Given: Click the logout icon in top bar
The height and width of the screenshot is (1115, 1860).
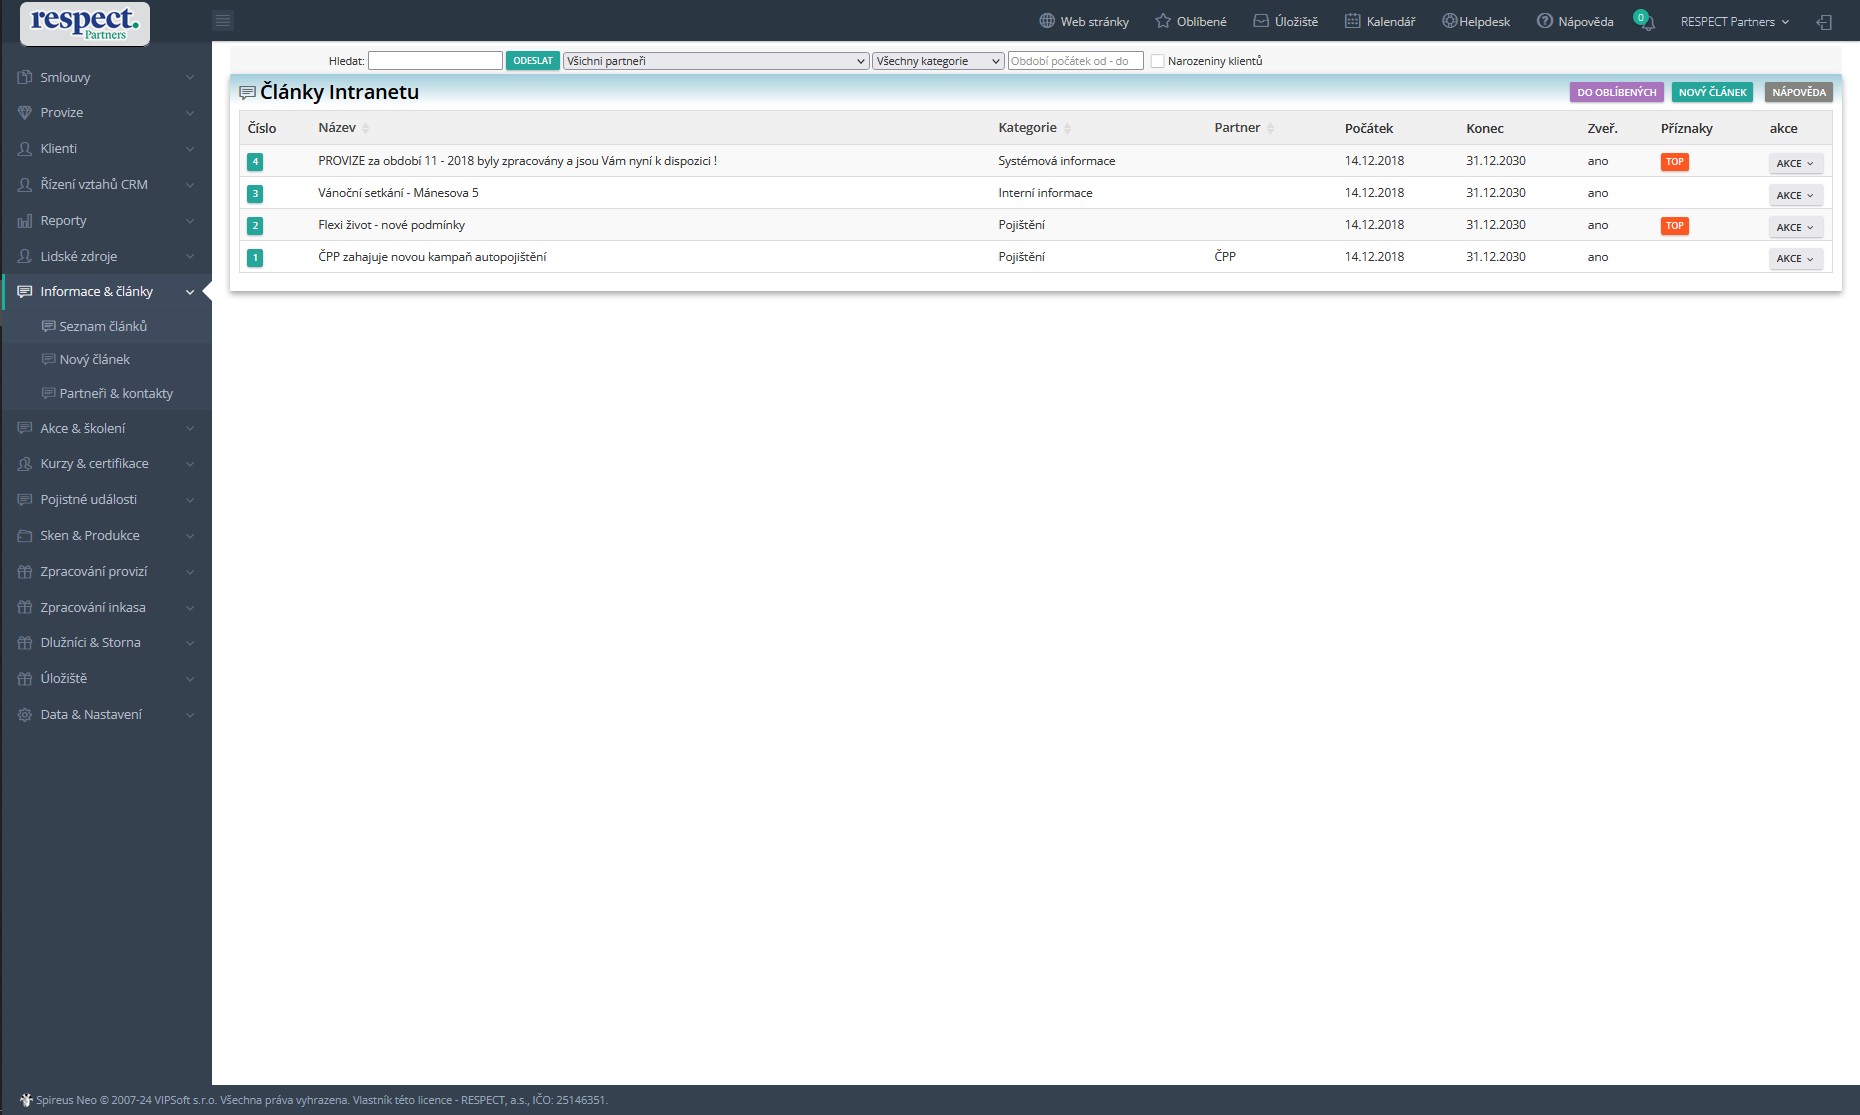Looking at the screenshot, I should coord(1824,22).
